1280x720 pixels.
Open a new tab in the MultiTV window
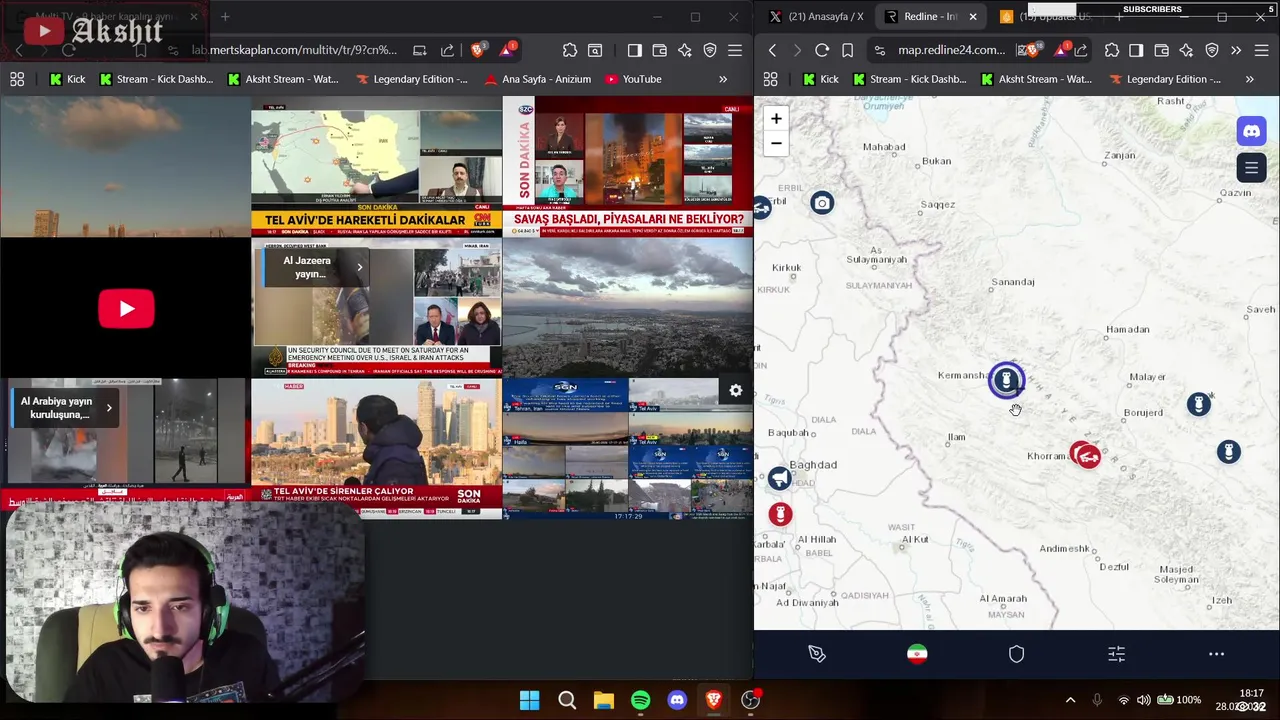225,17
